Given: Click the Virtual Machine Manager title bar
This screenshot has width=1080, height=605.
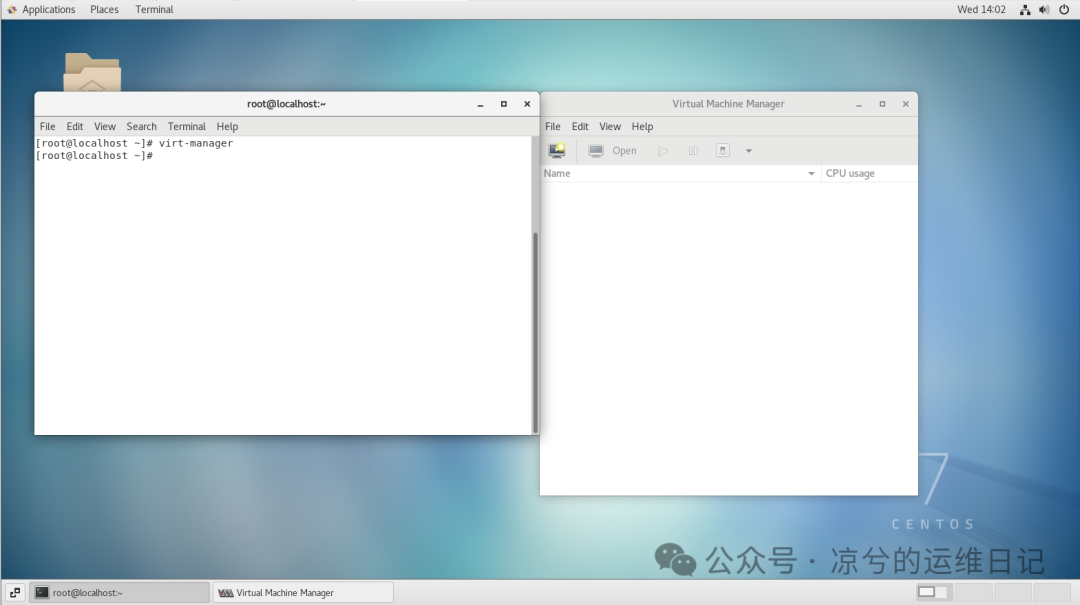Looking at the screenshot, I should click(x=728, y=104).
